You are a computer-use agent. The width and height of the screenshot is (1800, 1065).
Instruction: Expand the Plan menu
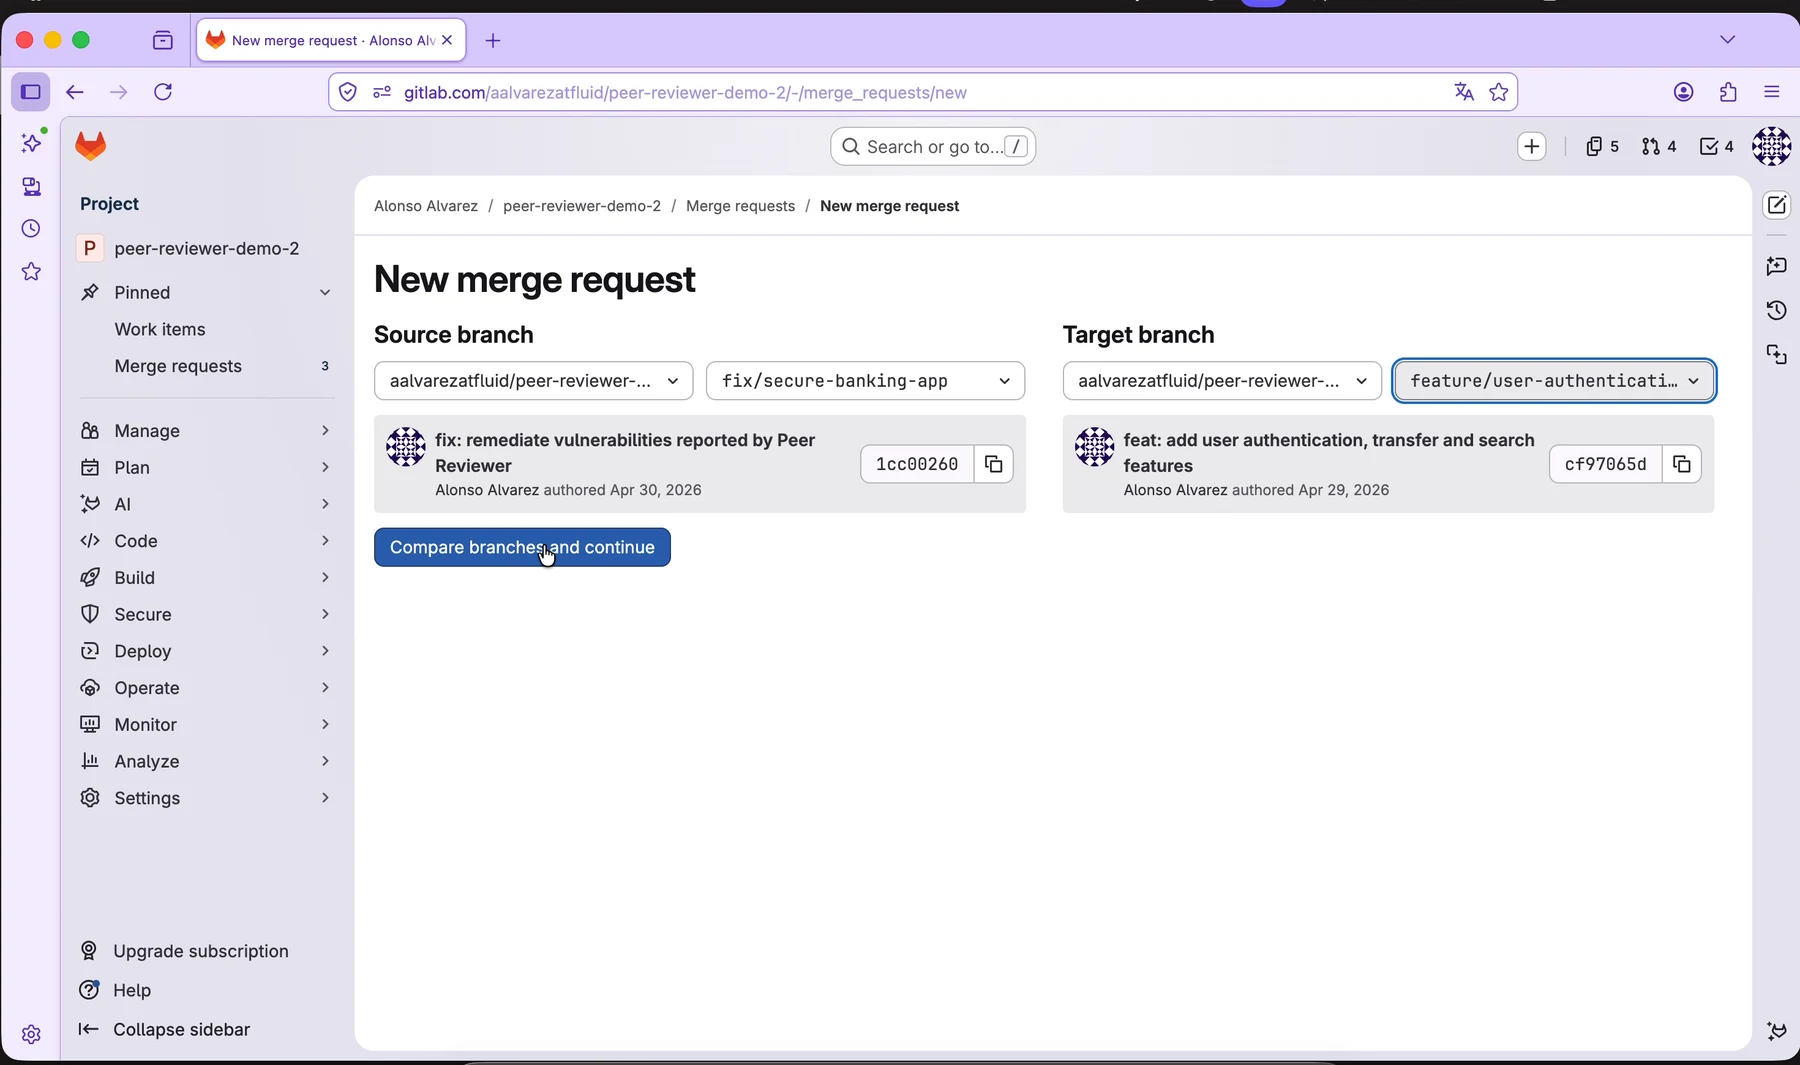[205, 468]
